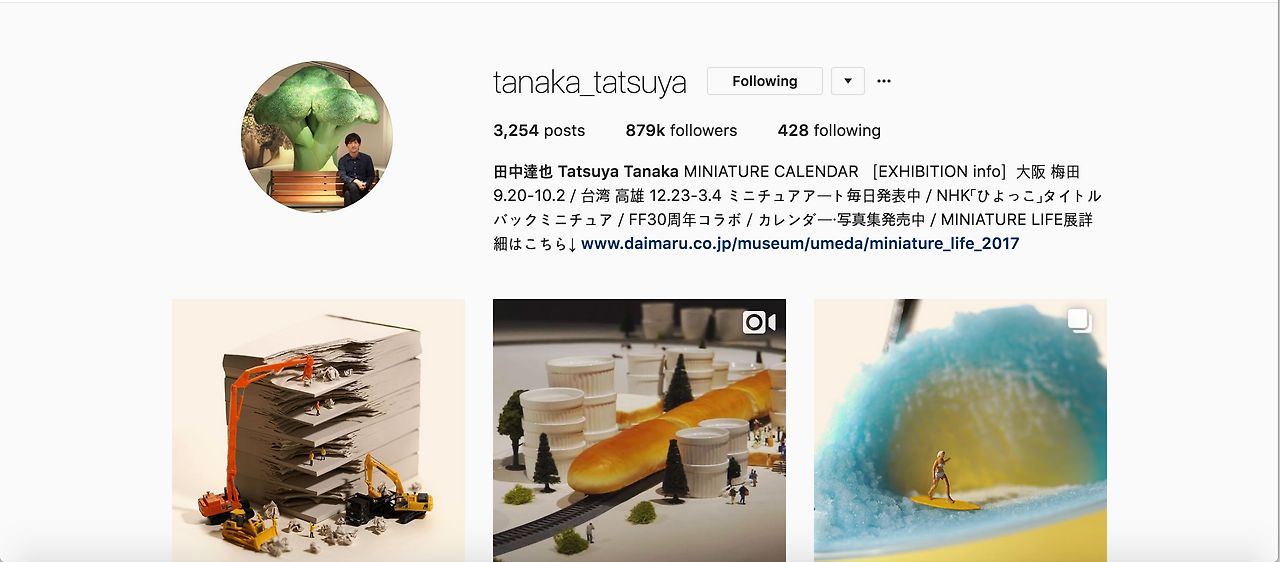Open the three-dot profile options menu
This screenshot has height=562, width=1280.
884,81
